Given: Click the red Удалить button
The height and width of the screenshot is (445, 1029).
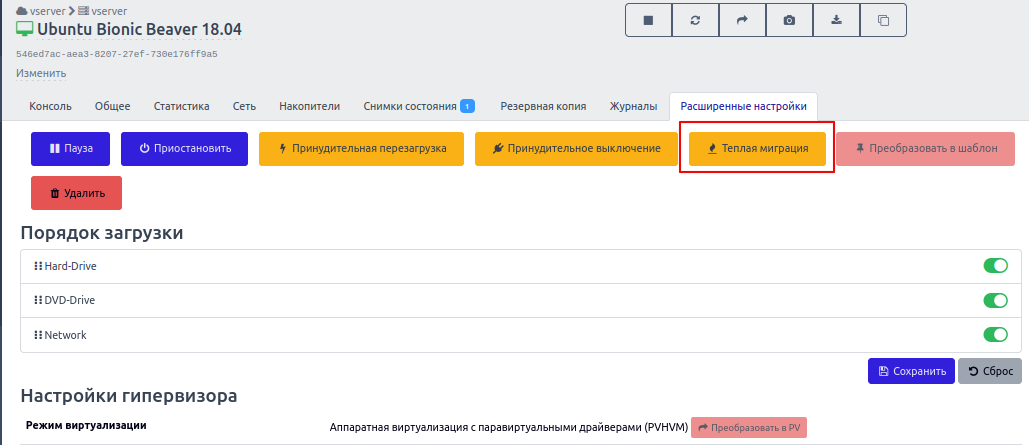Looking at the screenshot, I should coord(76,193).
